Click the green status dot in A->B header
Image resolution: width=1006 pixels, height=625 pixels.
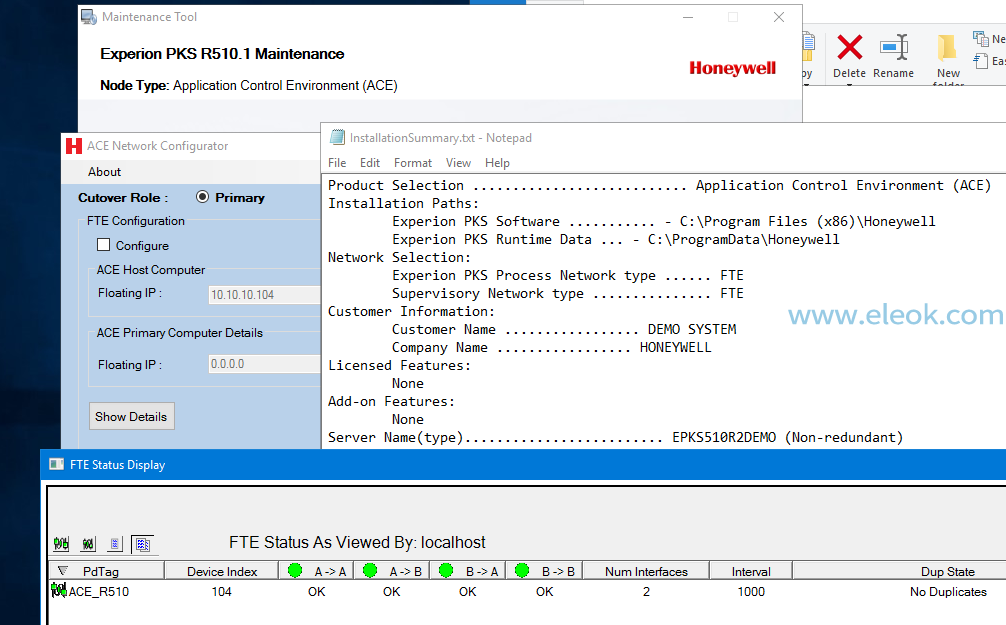pyautogui.click(x=370, y=570)
